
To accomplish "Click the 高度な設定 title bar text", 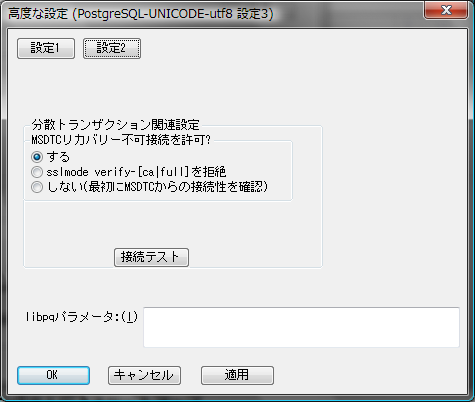I will pos(38,14).
